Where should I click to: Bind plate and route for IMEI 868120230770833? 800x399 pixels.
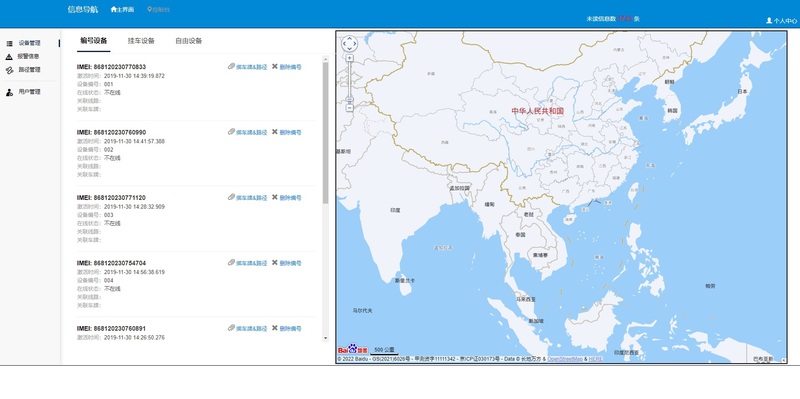coord(247,67)
